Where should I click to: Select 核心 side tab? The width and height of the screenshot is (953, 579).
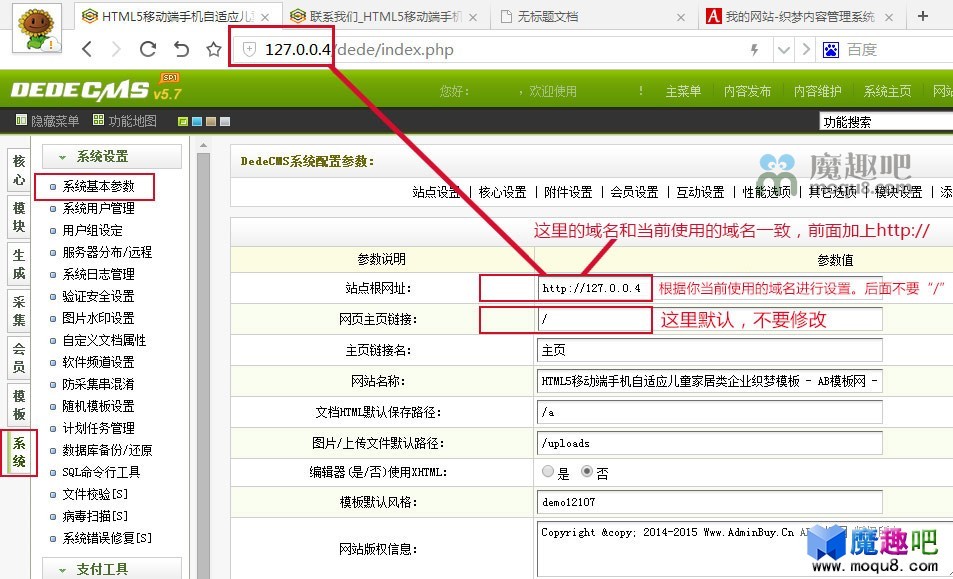click(19, 170)
